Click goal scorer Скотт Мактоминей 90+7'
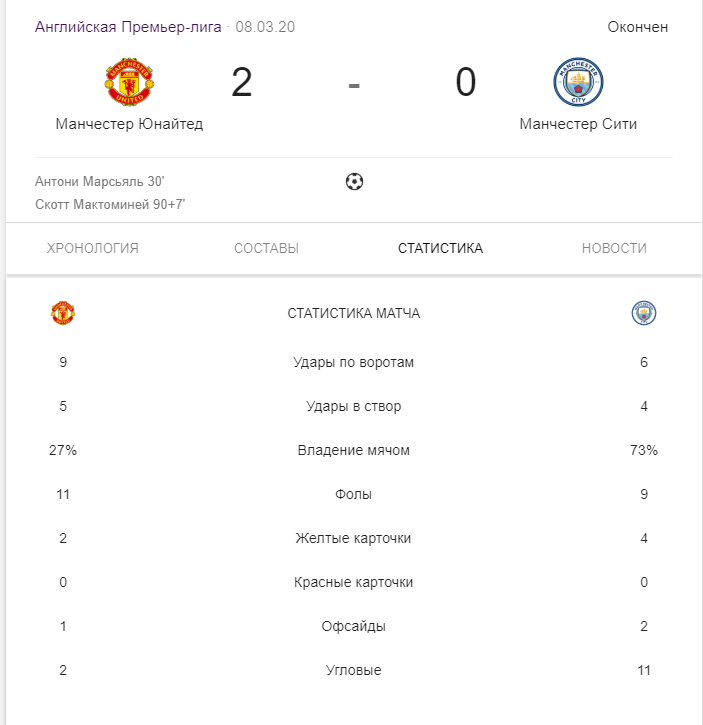Viewport: 703px width, 725px height. tap(110, 204)
